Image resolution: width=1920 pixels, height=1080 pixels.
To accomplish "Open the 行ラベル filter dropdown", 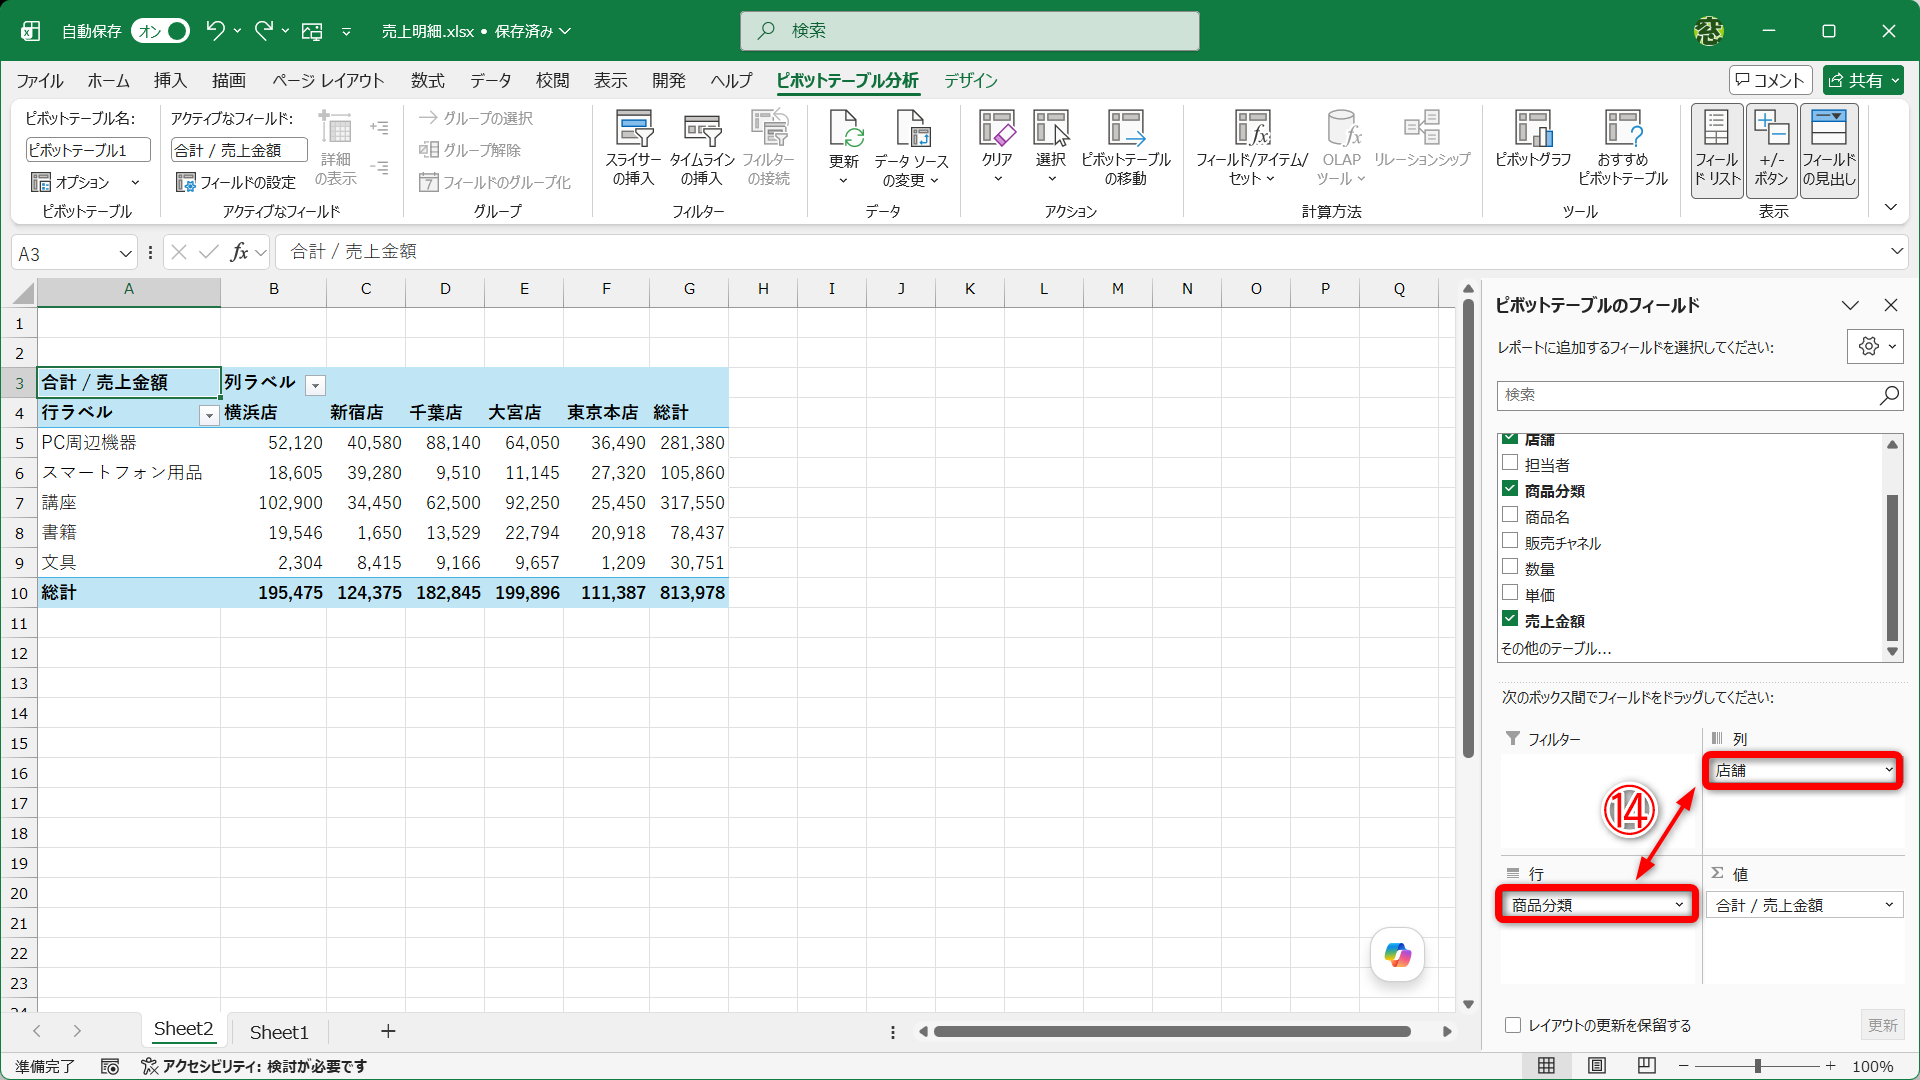I will click(x=209, y=415).
